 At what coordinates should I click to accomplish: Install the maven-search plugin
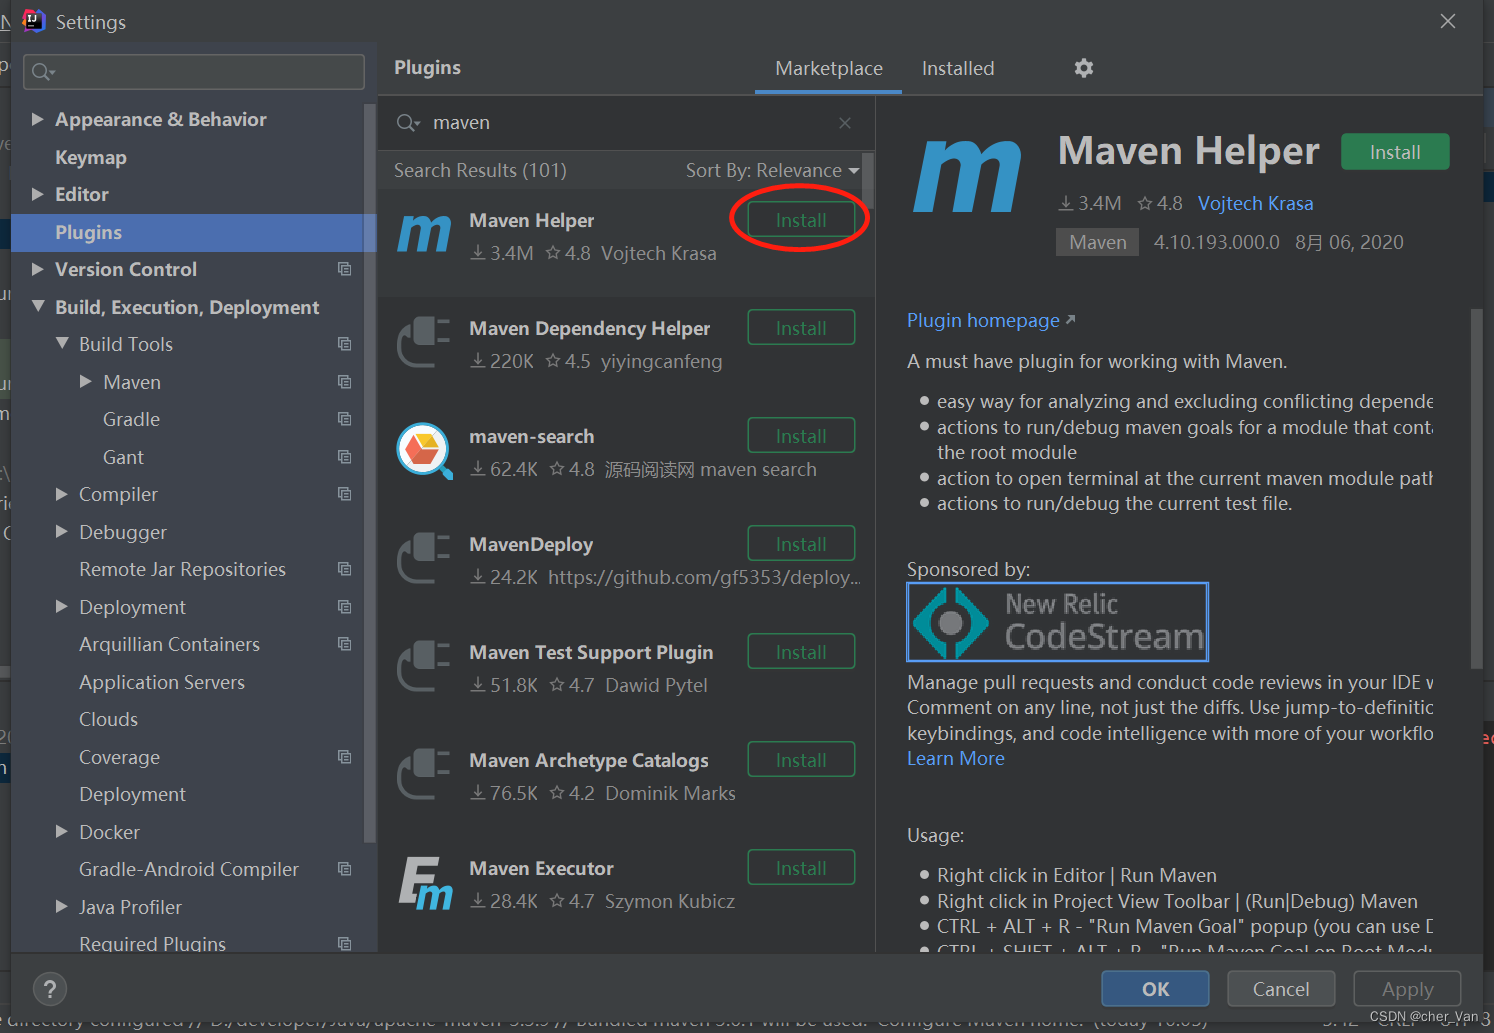(801, 436)
